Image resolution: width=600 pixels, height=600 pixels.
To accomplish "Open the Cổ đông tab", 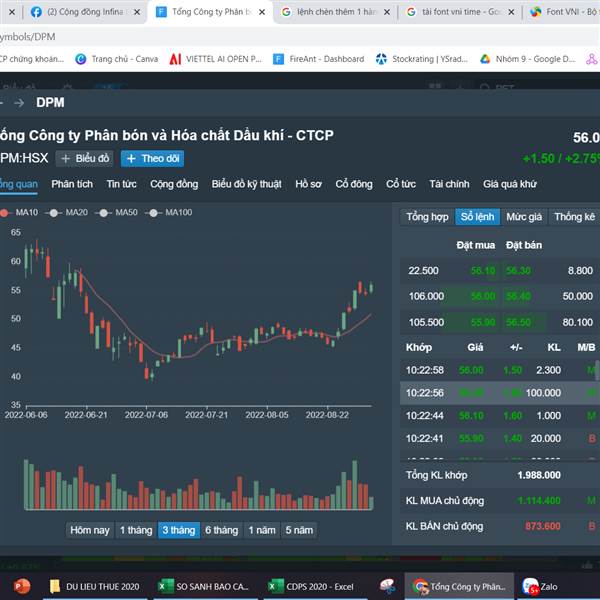I will pyautogui.click(x=354, y=184).
